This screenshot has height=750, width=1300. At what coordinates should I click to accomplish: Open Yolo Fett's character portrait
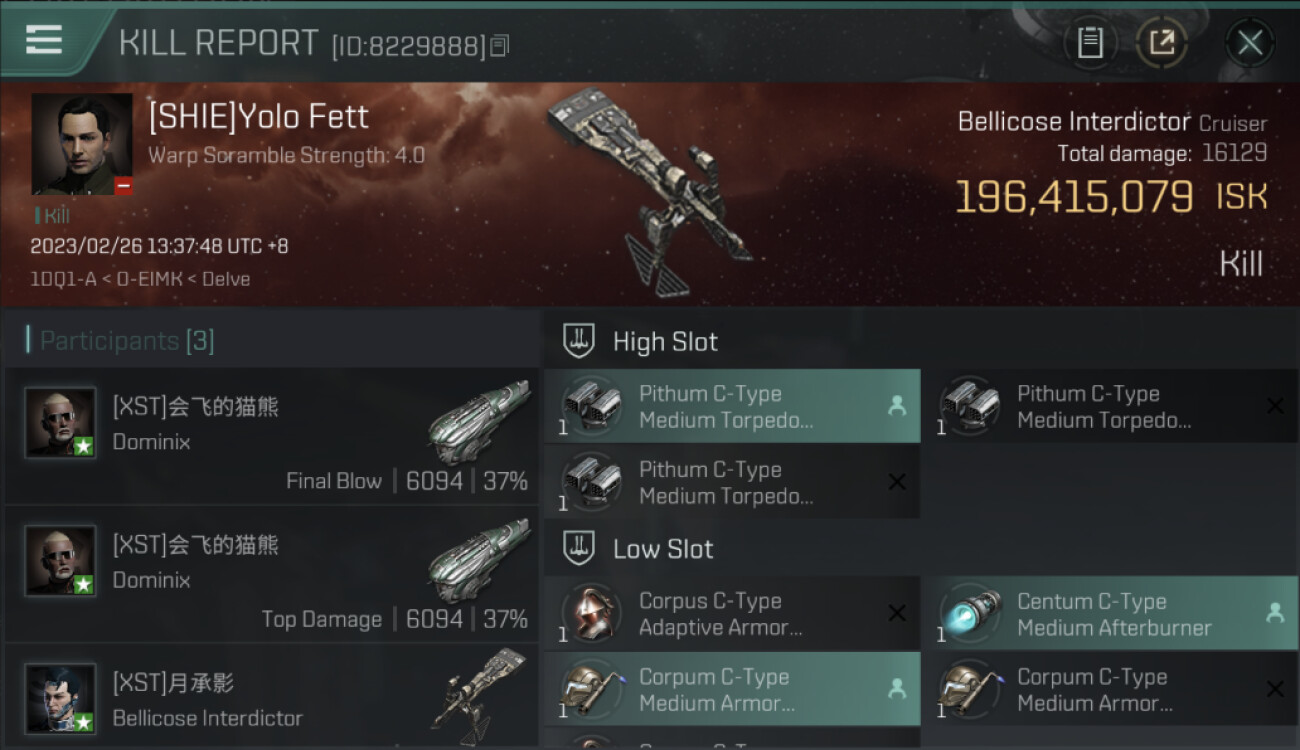coord(82,144)
